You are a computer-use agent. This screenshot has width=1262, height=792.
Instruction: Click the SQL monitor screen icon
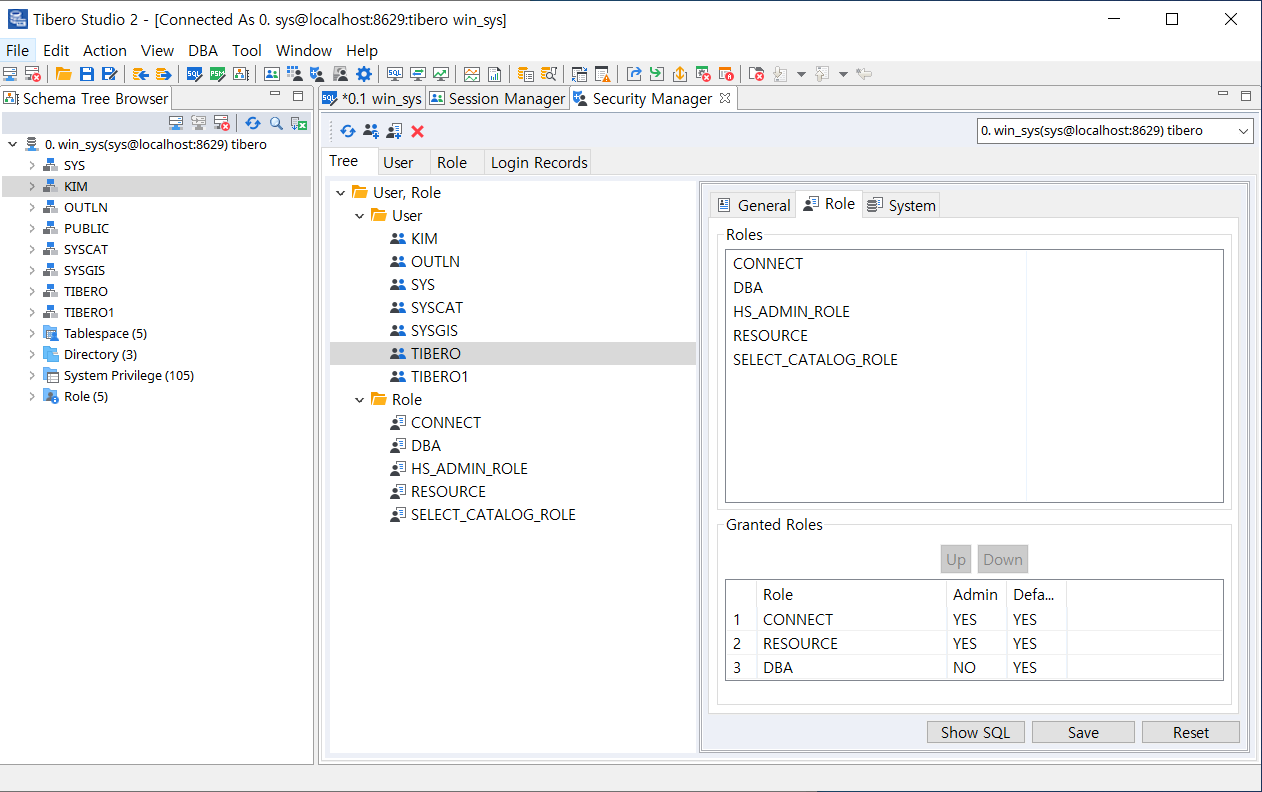pyautogui.click(x=395, y=74)
